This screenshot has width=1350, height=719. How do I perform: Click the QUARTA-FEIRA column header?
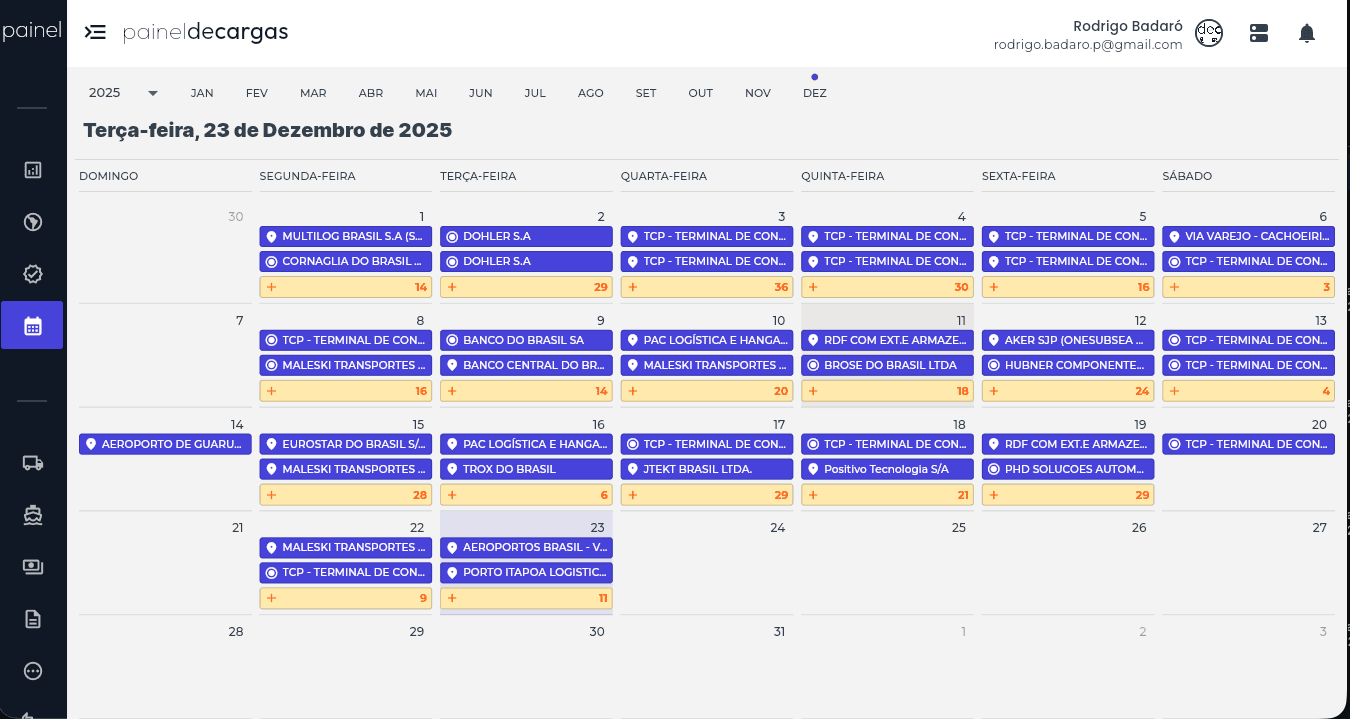[664, 176]
